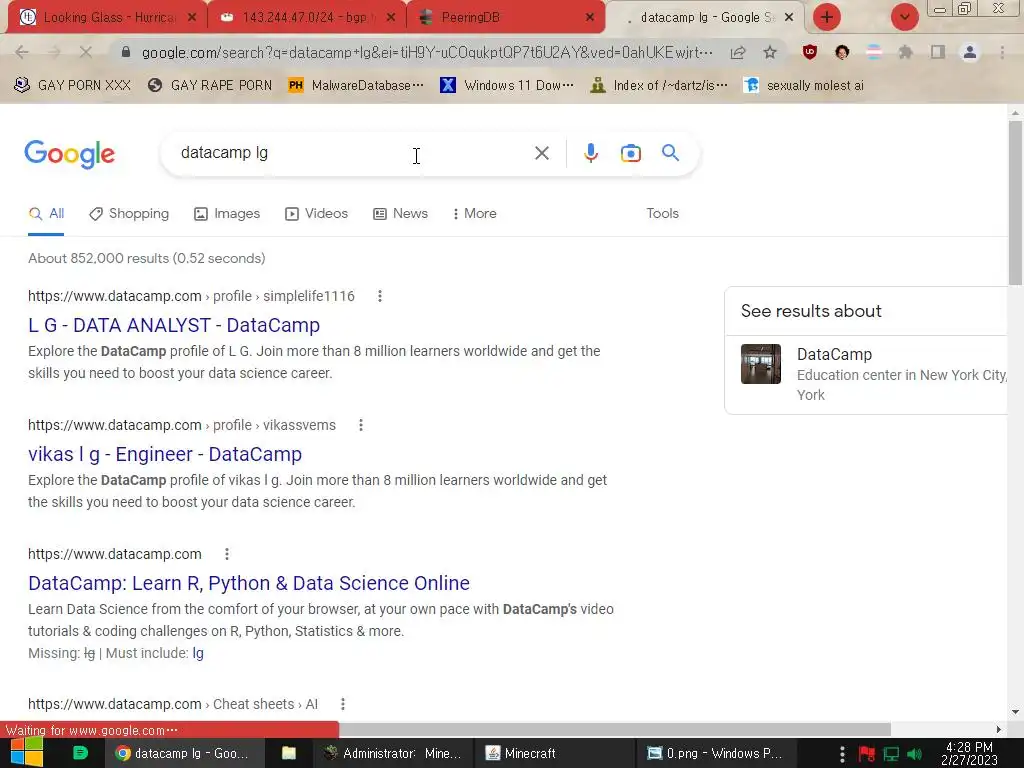
Task: Select the Images search filter
Action: pos(227,214)
